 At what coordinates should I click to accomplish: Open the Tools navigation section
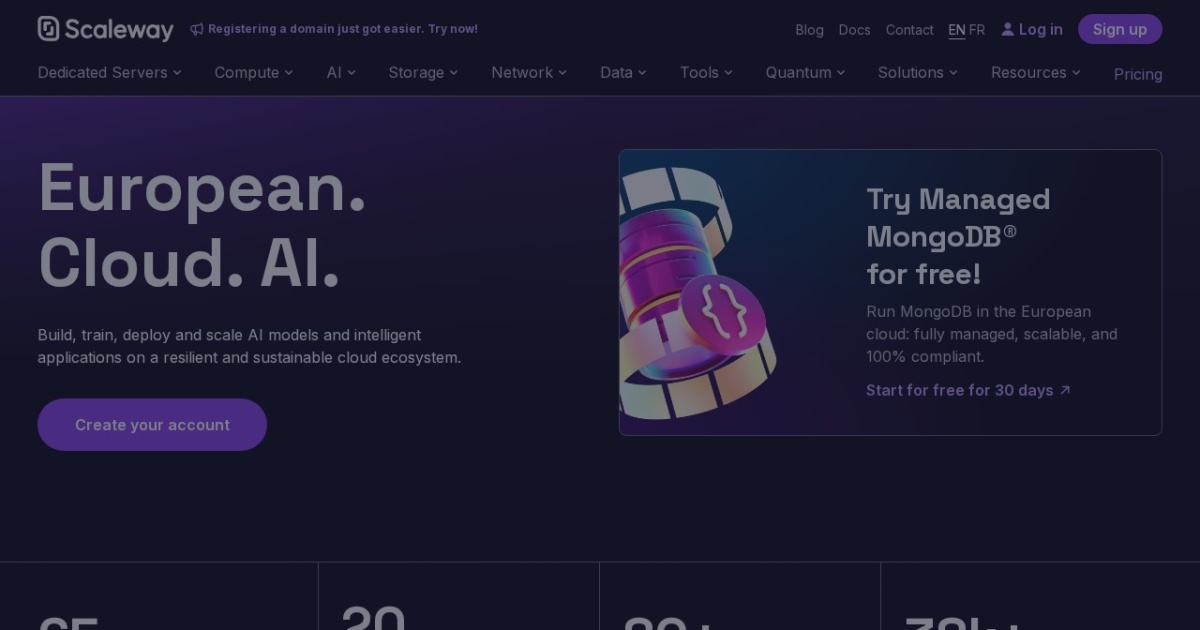[x=700, y=72]
